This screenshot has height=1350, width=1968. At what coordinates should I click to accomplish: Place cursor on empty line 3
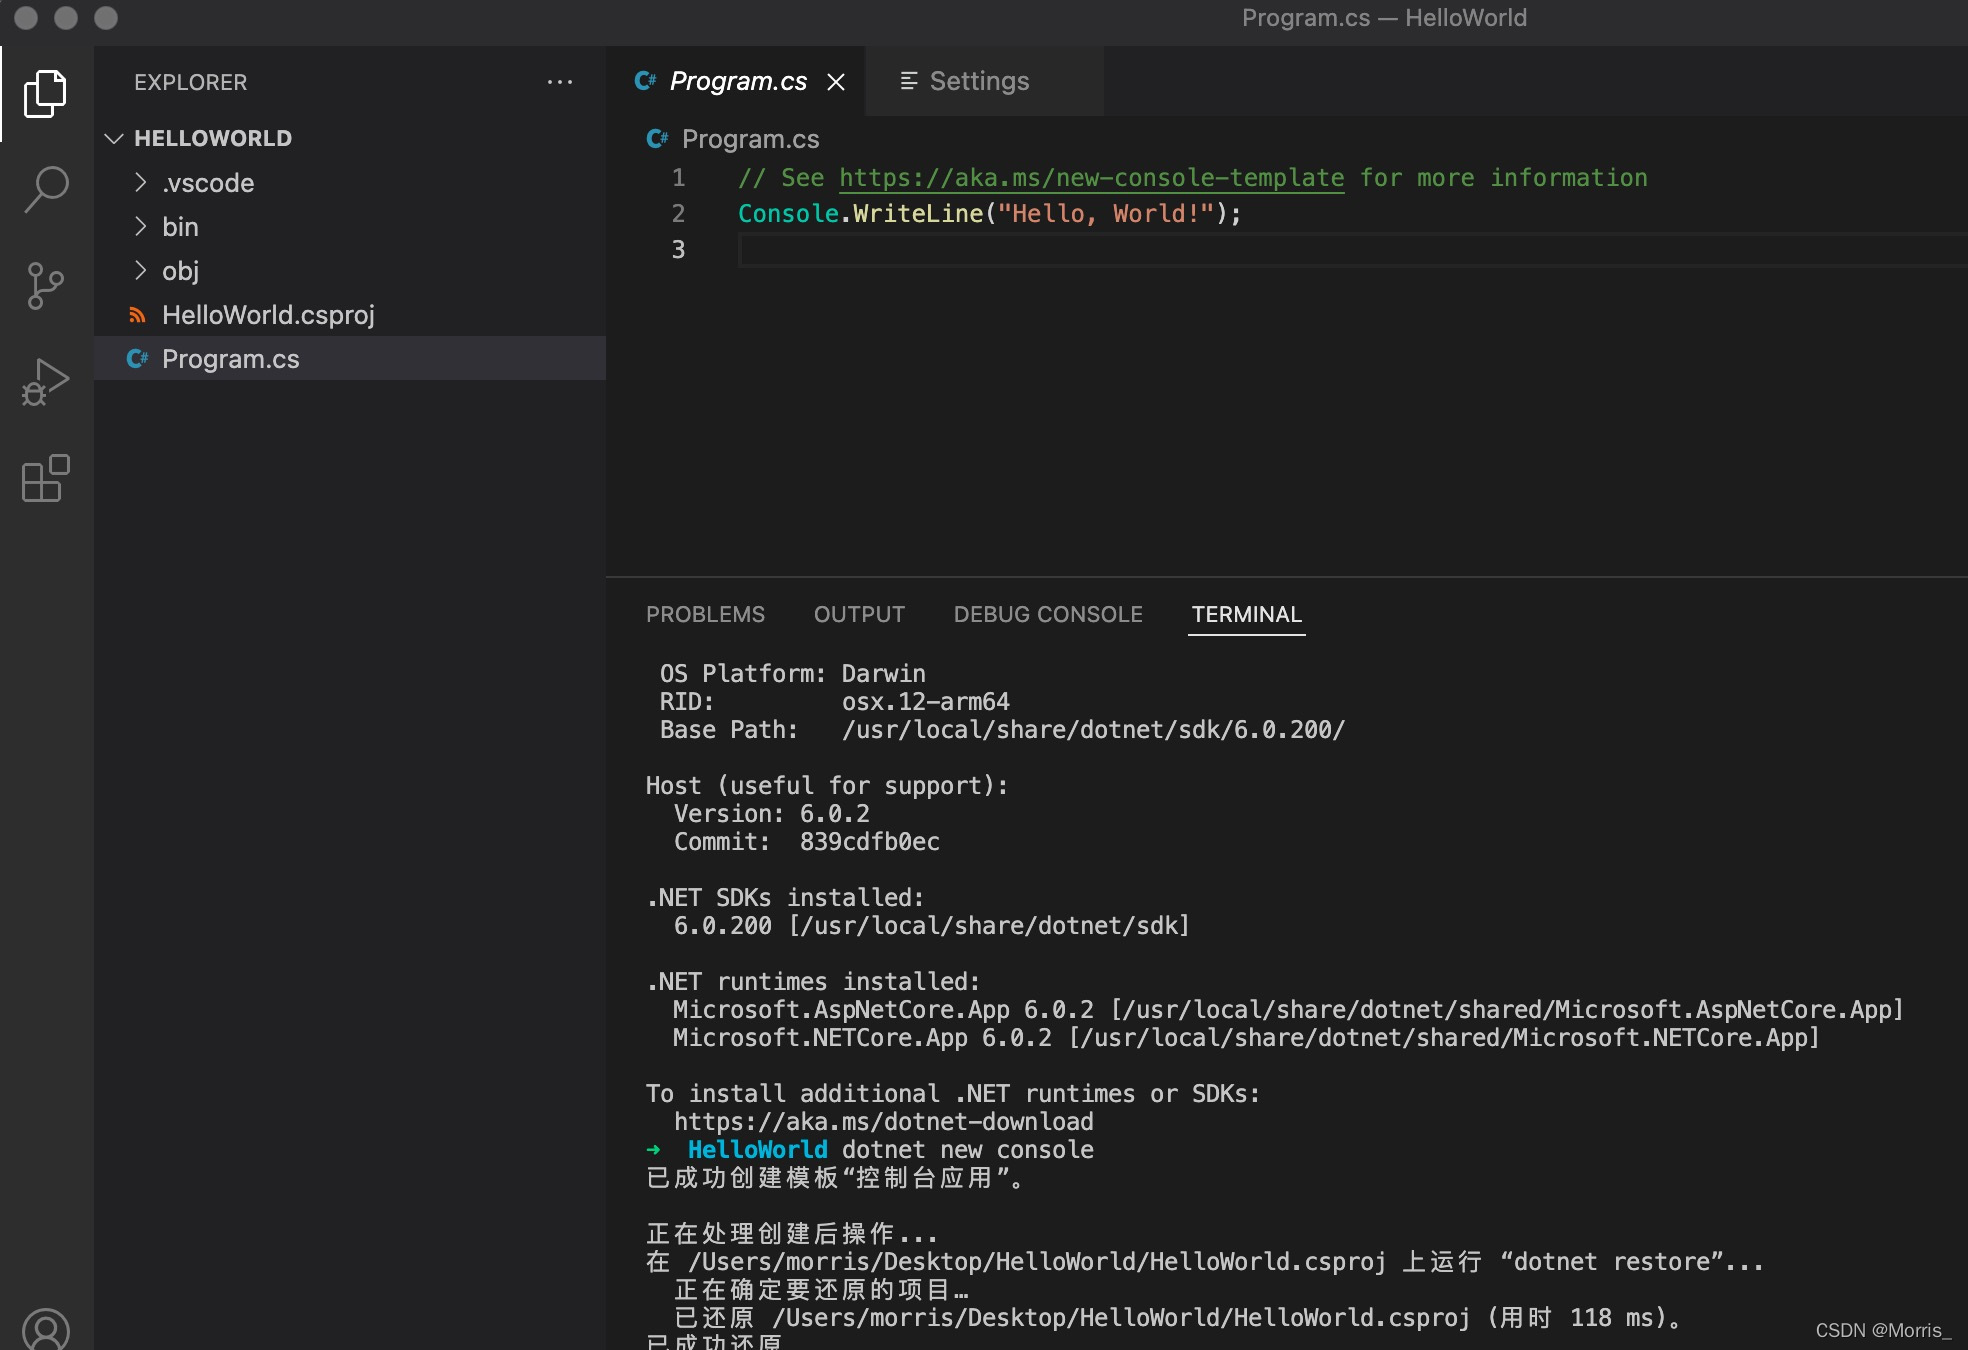pyautogui.click(x=1352, y=250)
